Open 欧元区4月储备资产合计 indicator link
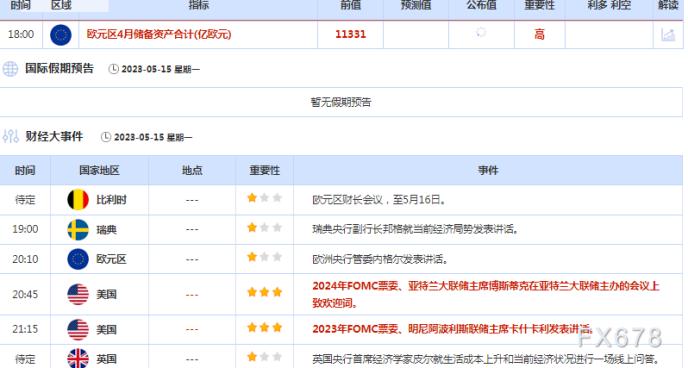The height and width of the screenshot is (368, 688). tap(159, 34)
